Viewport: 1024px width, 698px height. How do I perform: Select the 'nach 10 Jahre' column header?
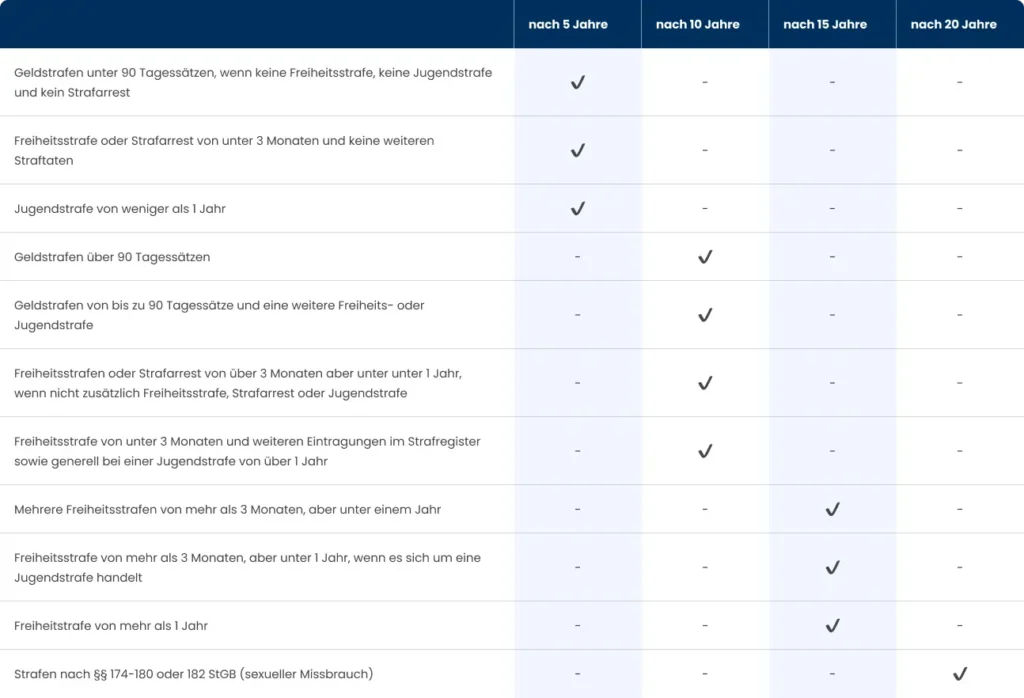(698, 24)
